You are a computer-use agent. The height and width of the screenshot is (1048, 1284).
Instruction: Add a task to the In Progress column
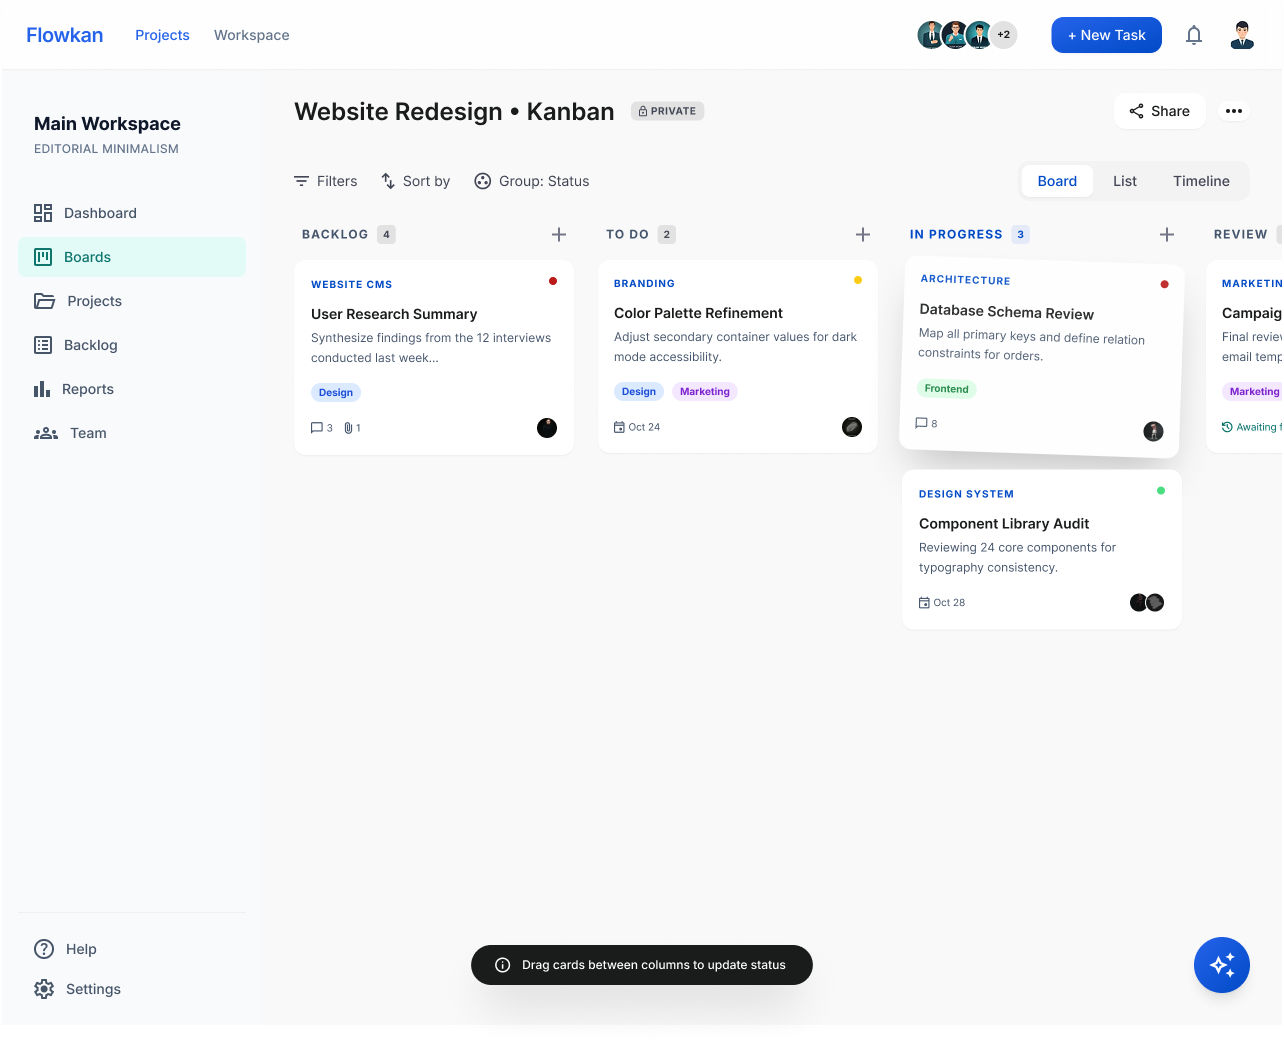coord(1167,234)
